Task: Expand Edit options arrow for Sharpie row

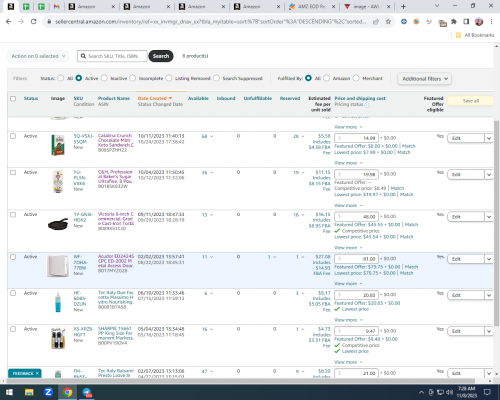Action: 489,331
